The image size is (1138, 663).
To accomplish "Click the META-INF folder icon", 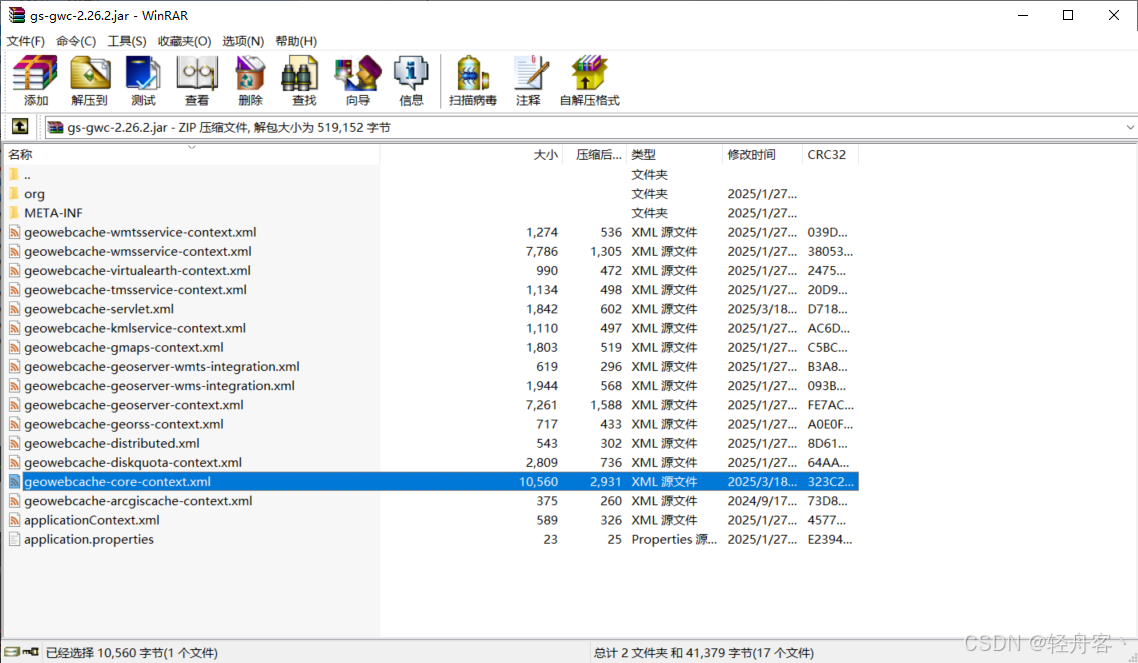I will coord(14,213).
